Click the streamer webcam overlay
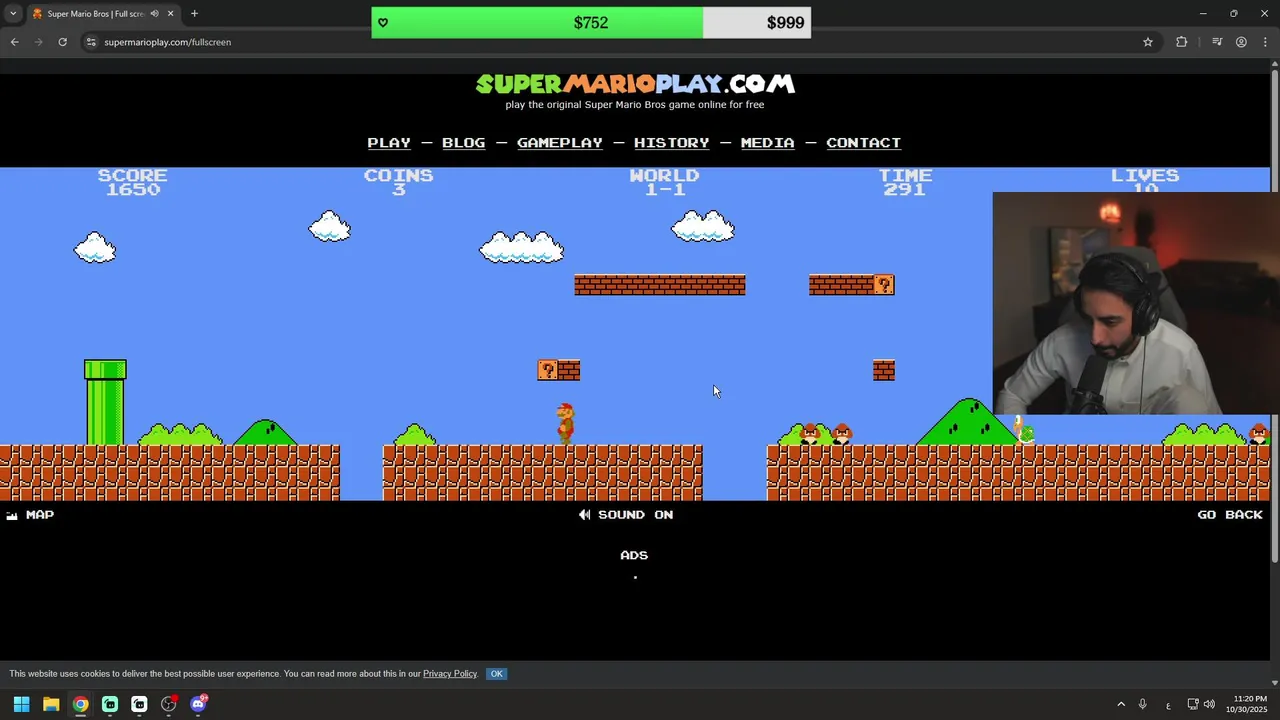 (x=1136, y=303)
